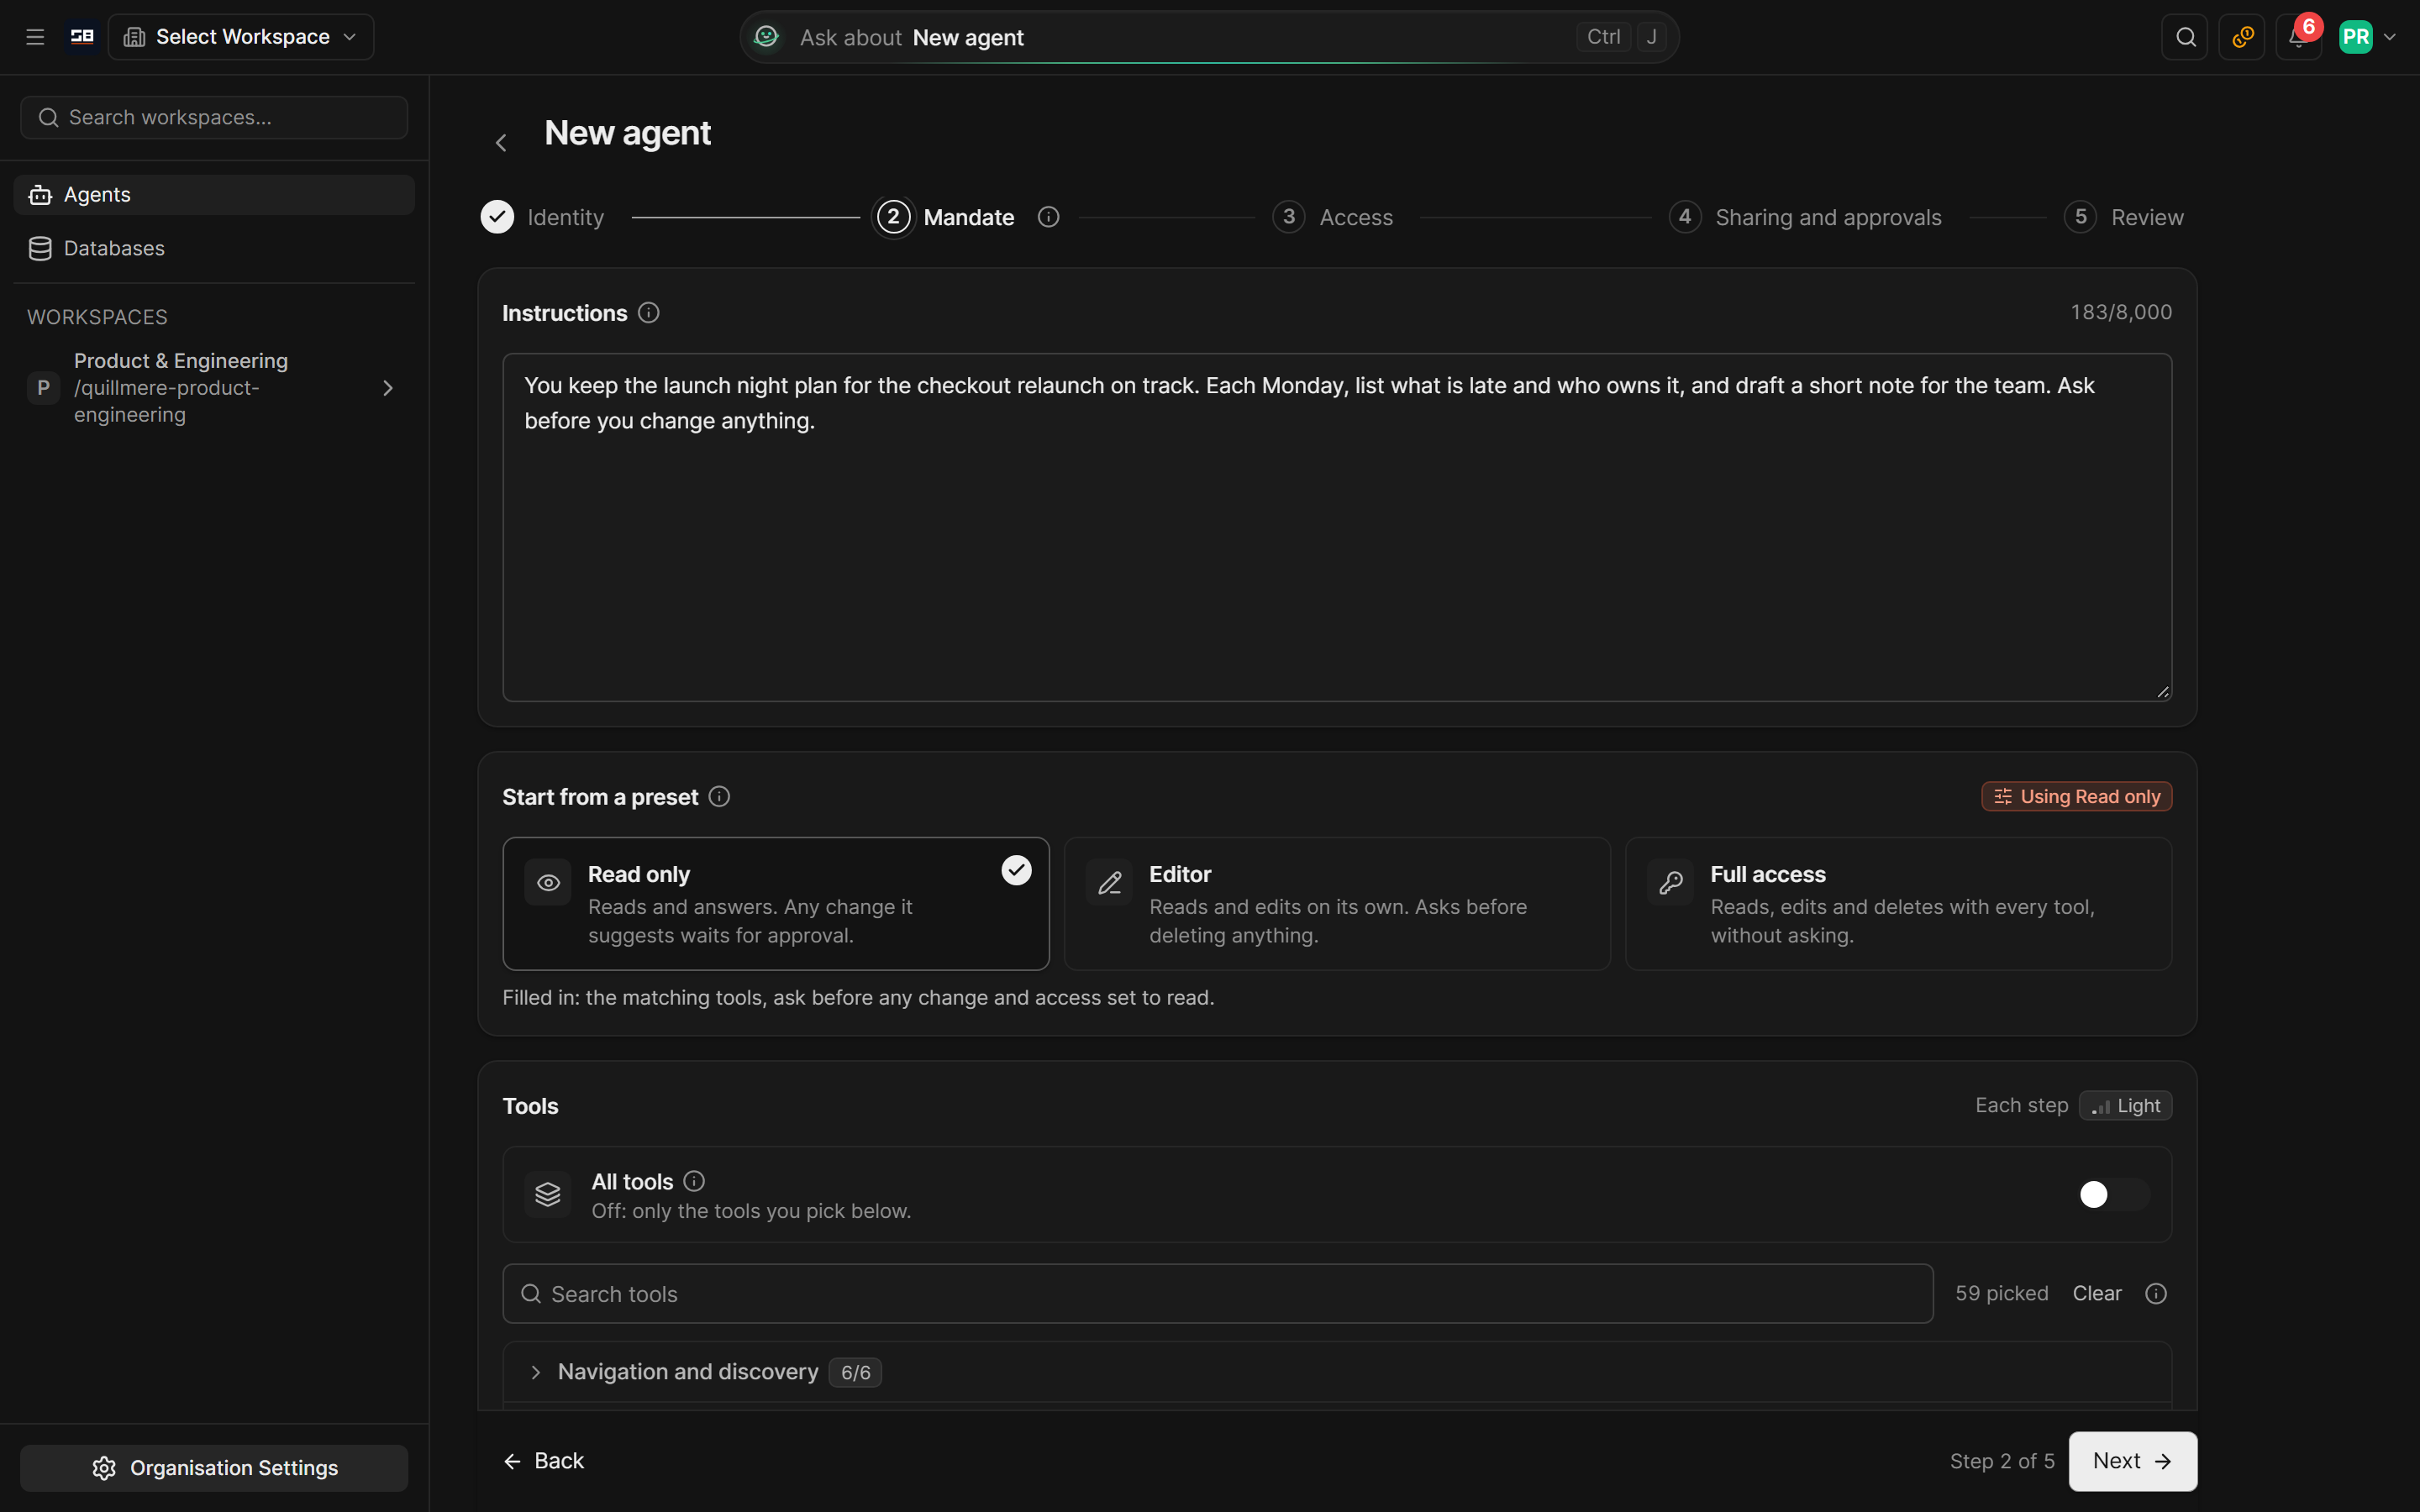Open user menu chevron beside avatar
2420x1512 pixels.
point(2390,37)
